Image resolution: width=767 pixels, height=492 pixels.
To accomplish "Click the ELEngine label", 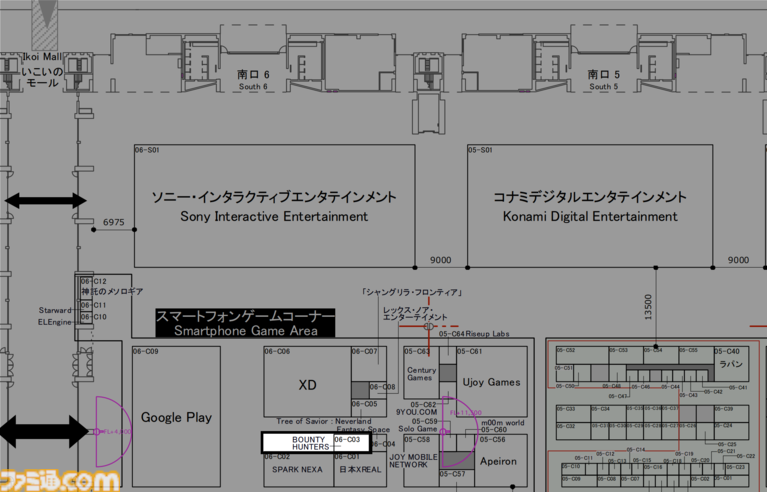I will [55, 322].
